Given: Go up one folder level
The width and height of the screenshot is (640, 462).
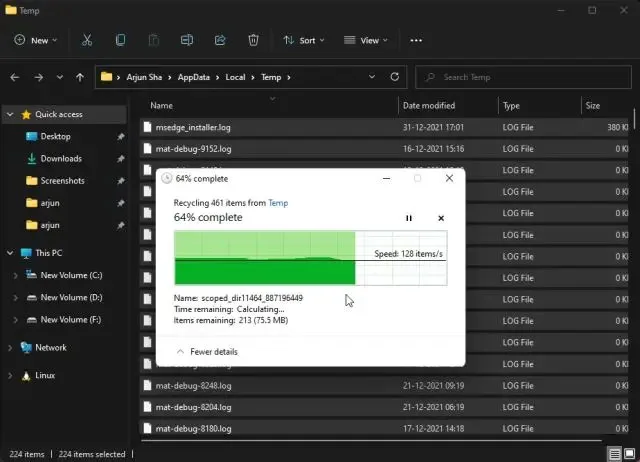Looking at the screenshot, I should 80,77.
